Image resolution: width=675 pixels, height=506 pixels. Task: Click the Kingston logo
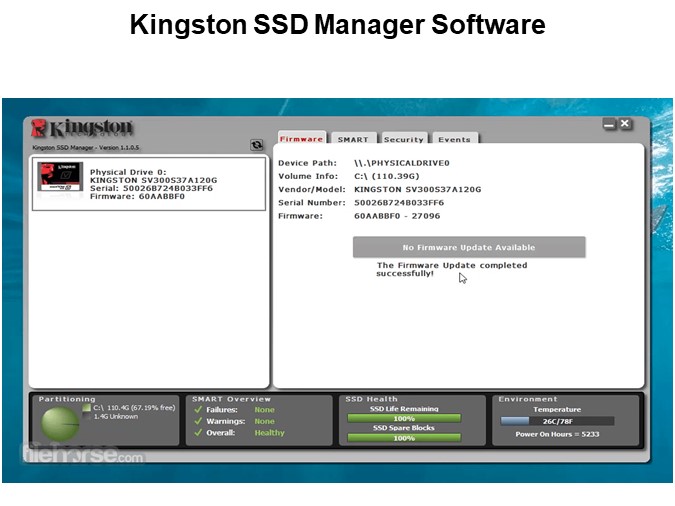(82, 128)
